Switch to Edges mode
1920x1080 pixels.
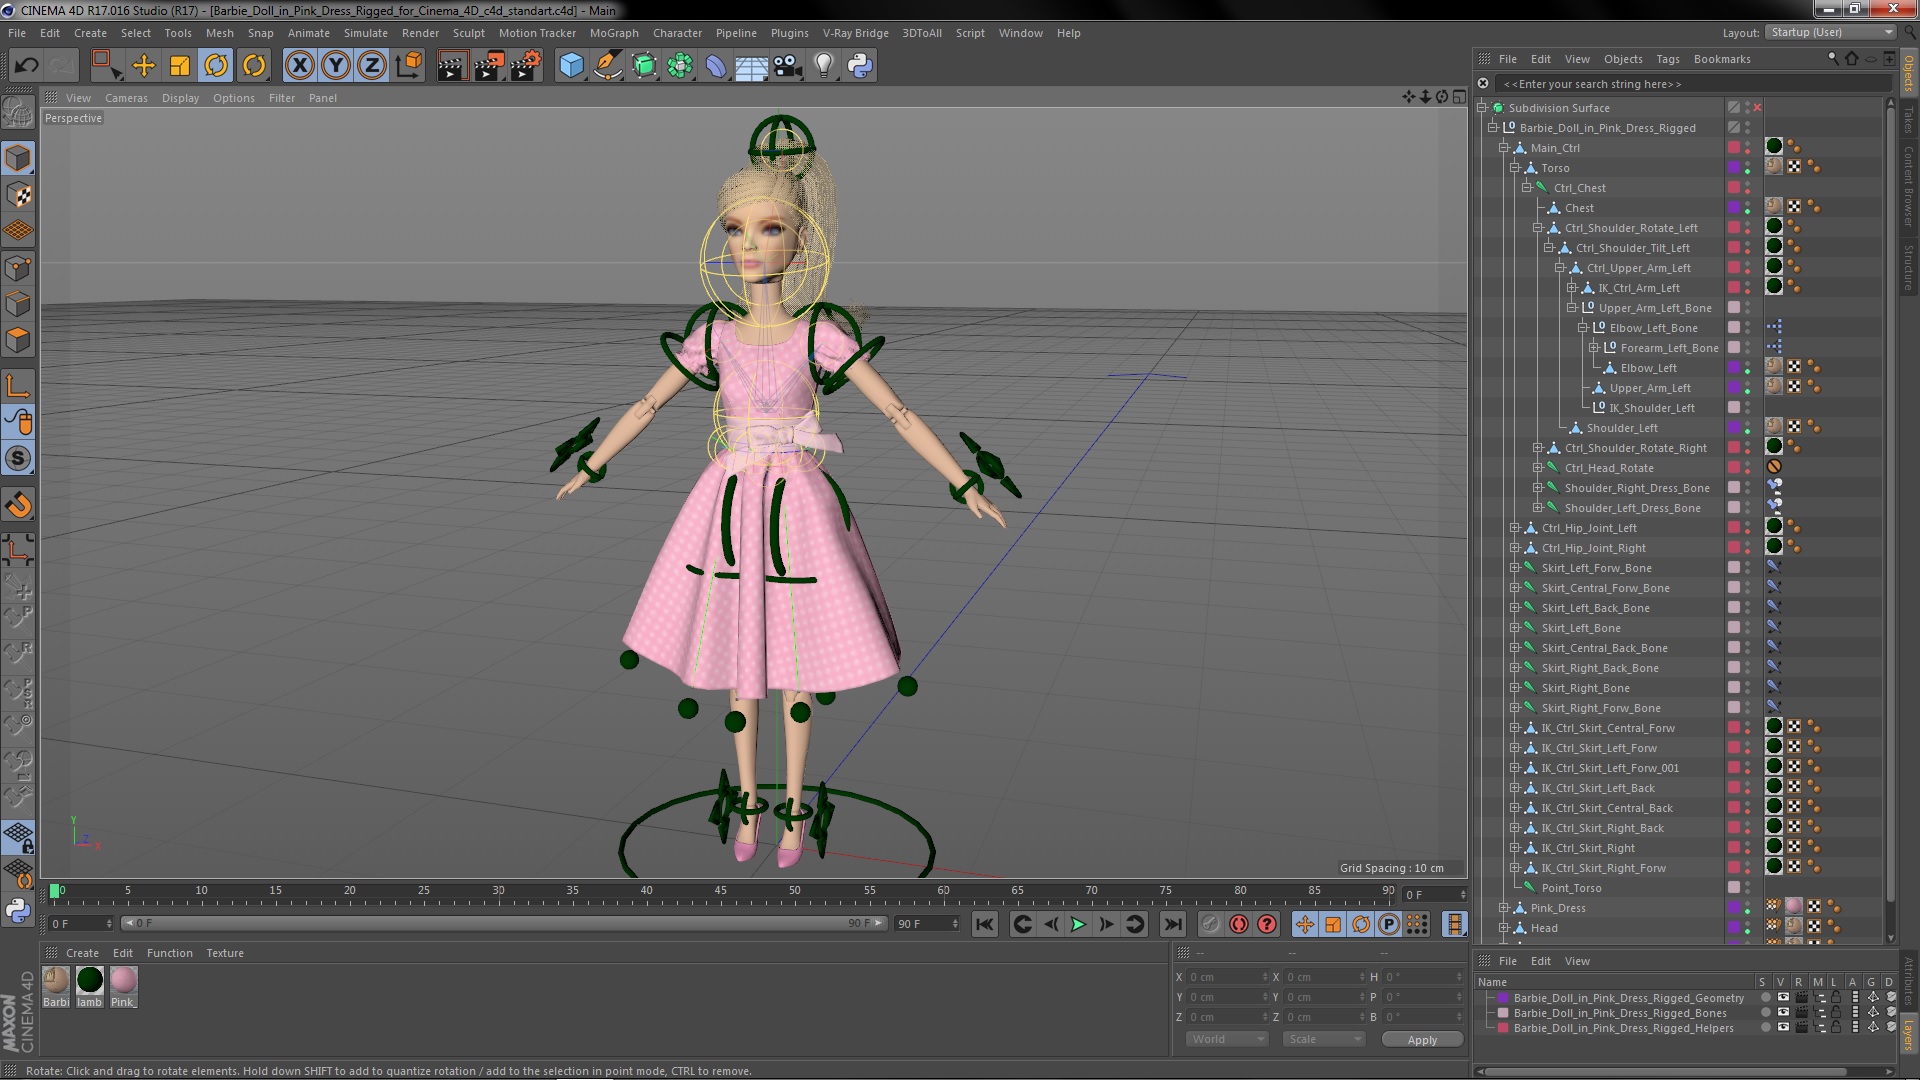tap(18, 304)
